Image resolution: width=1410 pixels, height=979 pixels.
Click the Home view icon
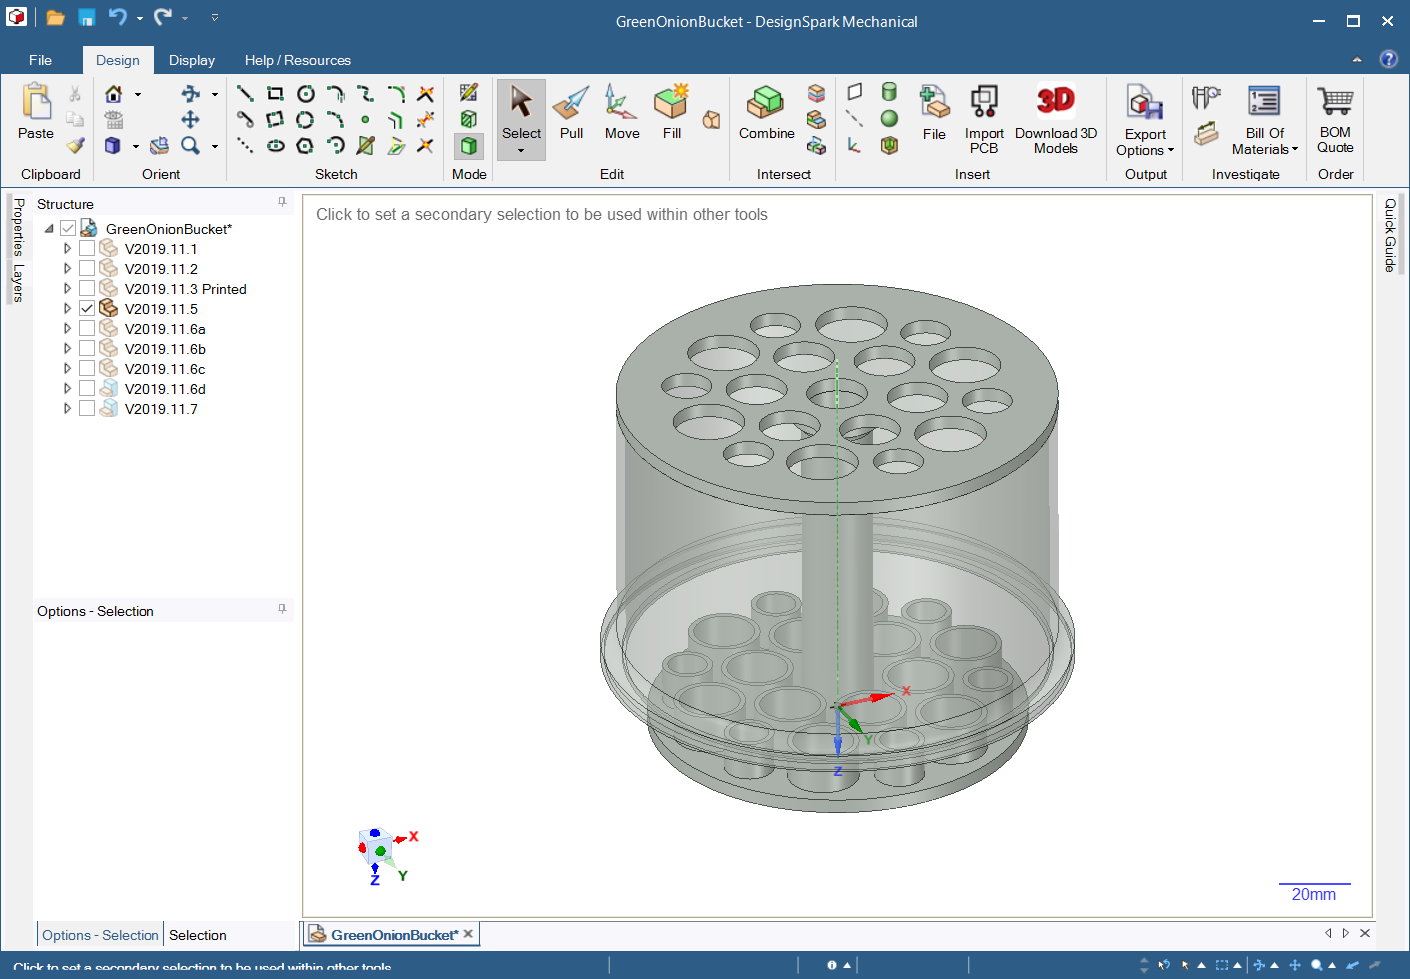[114, 94]
